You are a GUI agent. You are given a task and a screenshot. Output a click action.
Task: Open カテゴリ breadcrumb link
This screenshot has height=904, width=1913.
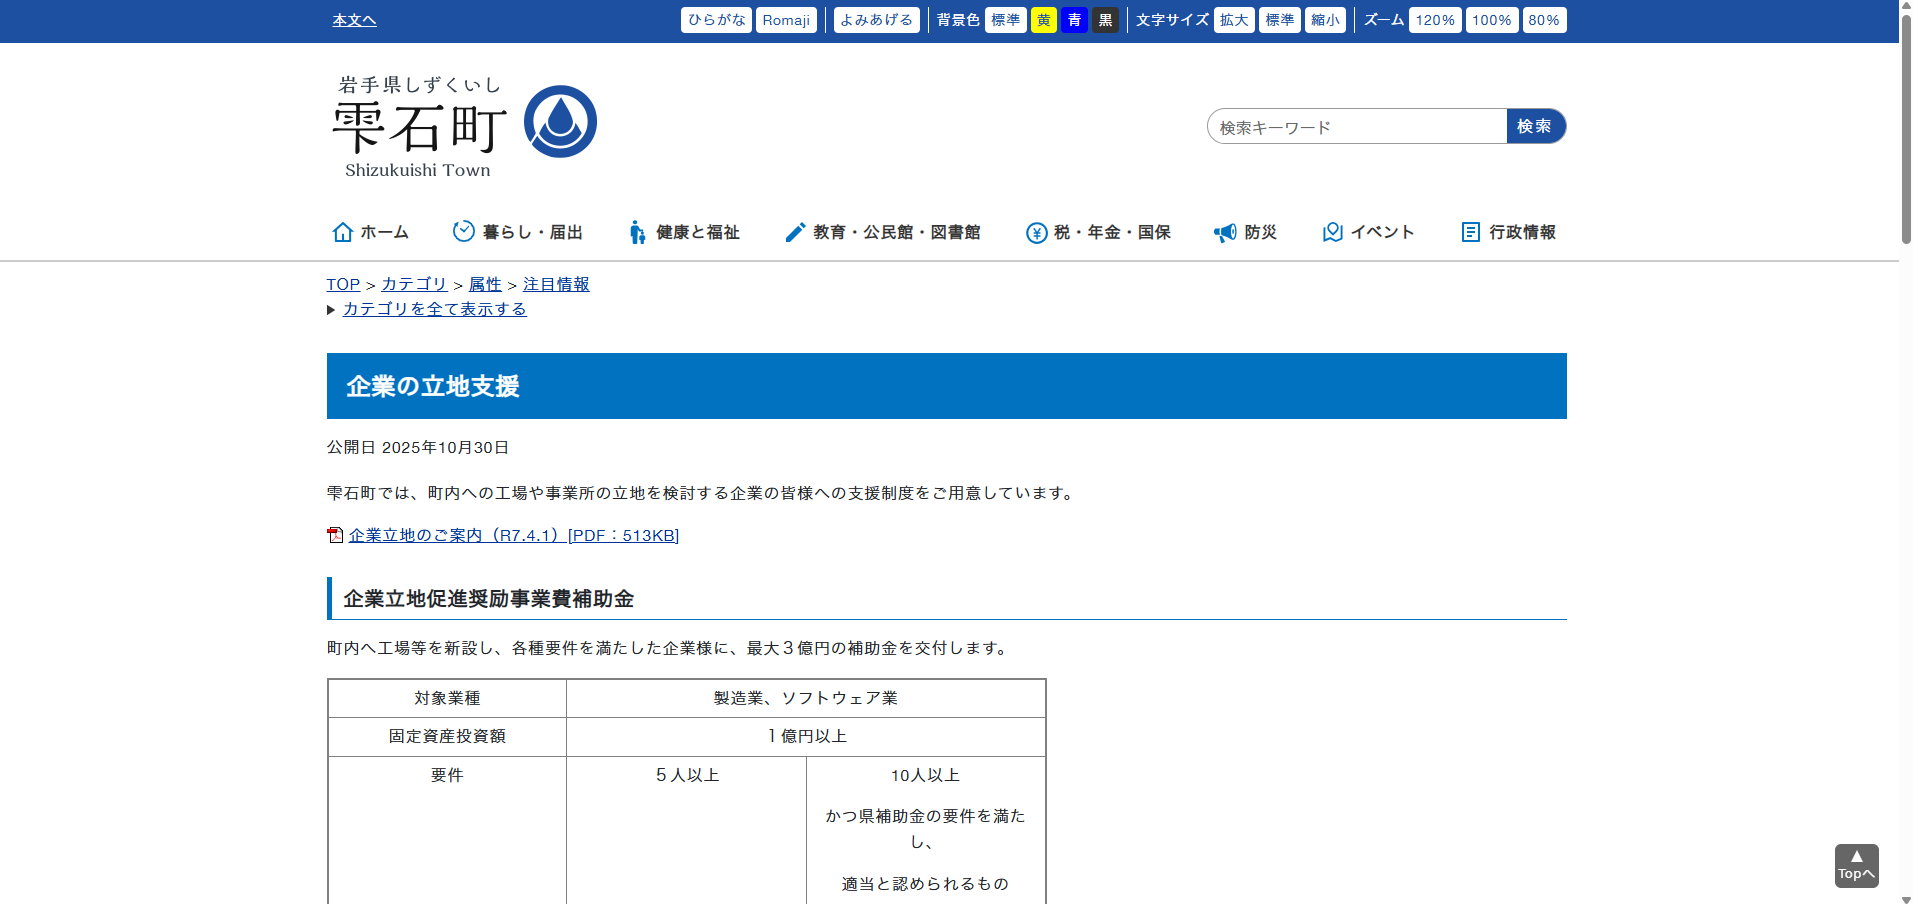(414, 284)
